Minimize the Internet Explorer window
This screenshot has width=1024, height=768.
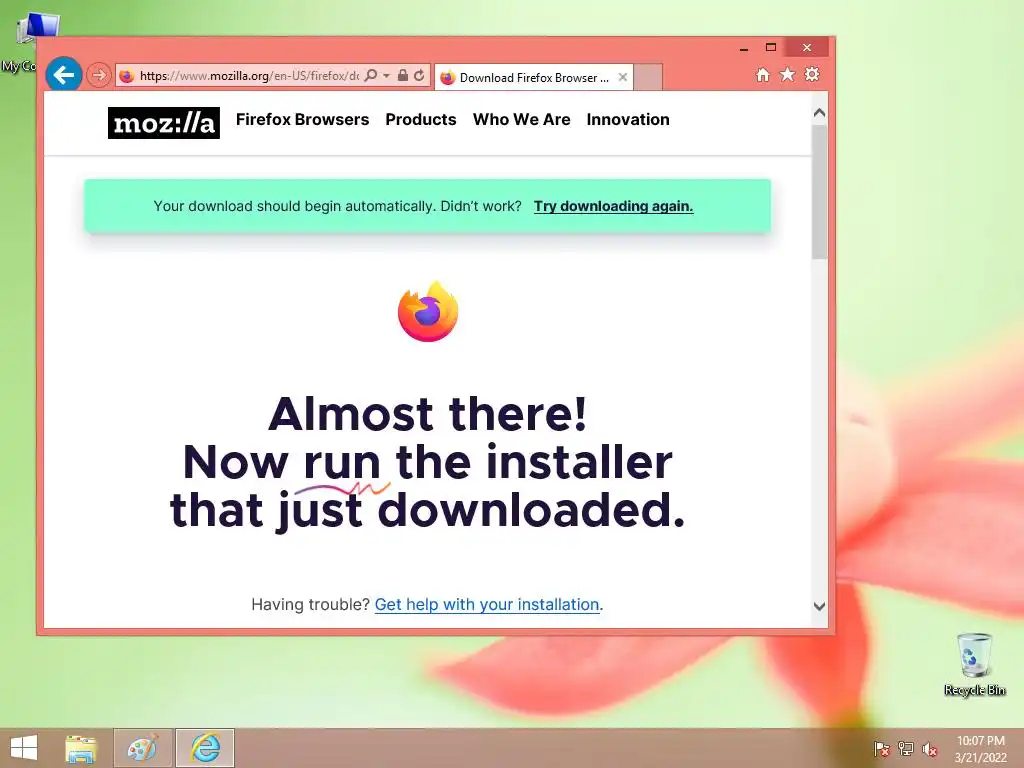pyautogui.click(x=744, y=48)
